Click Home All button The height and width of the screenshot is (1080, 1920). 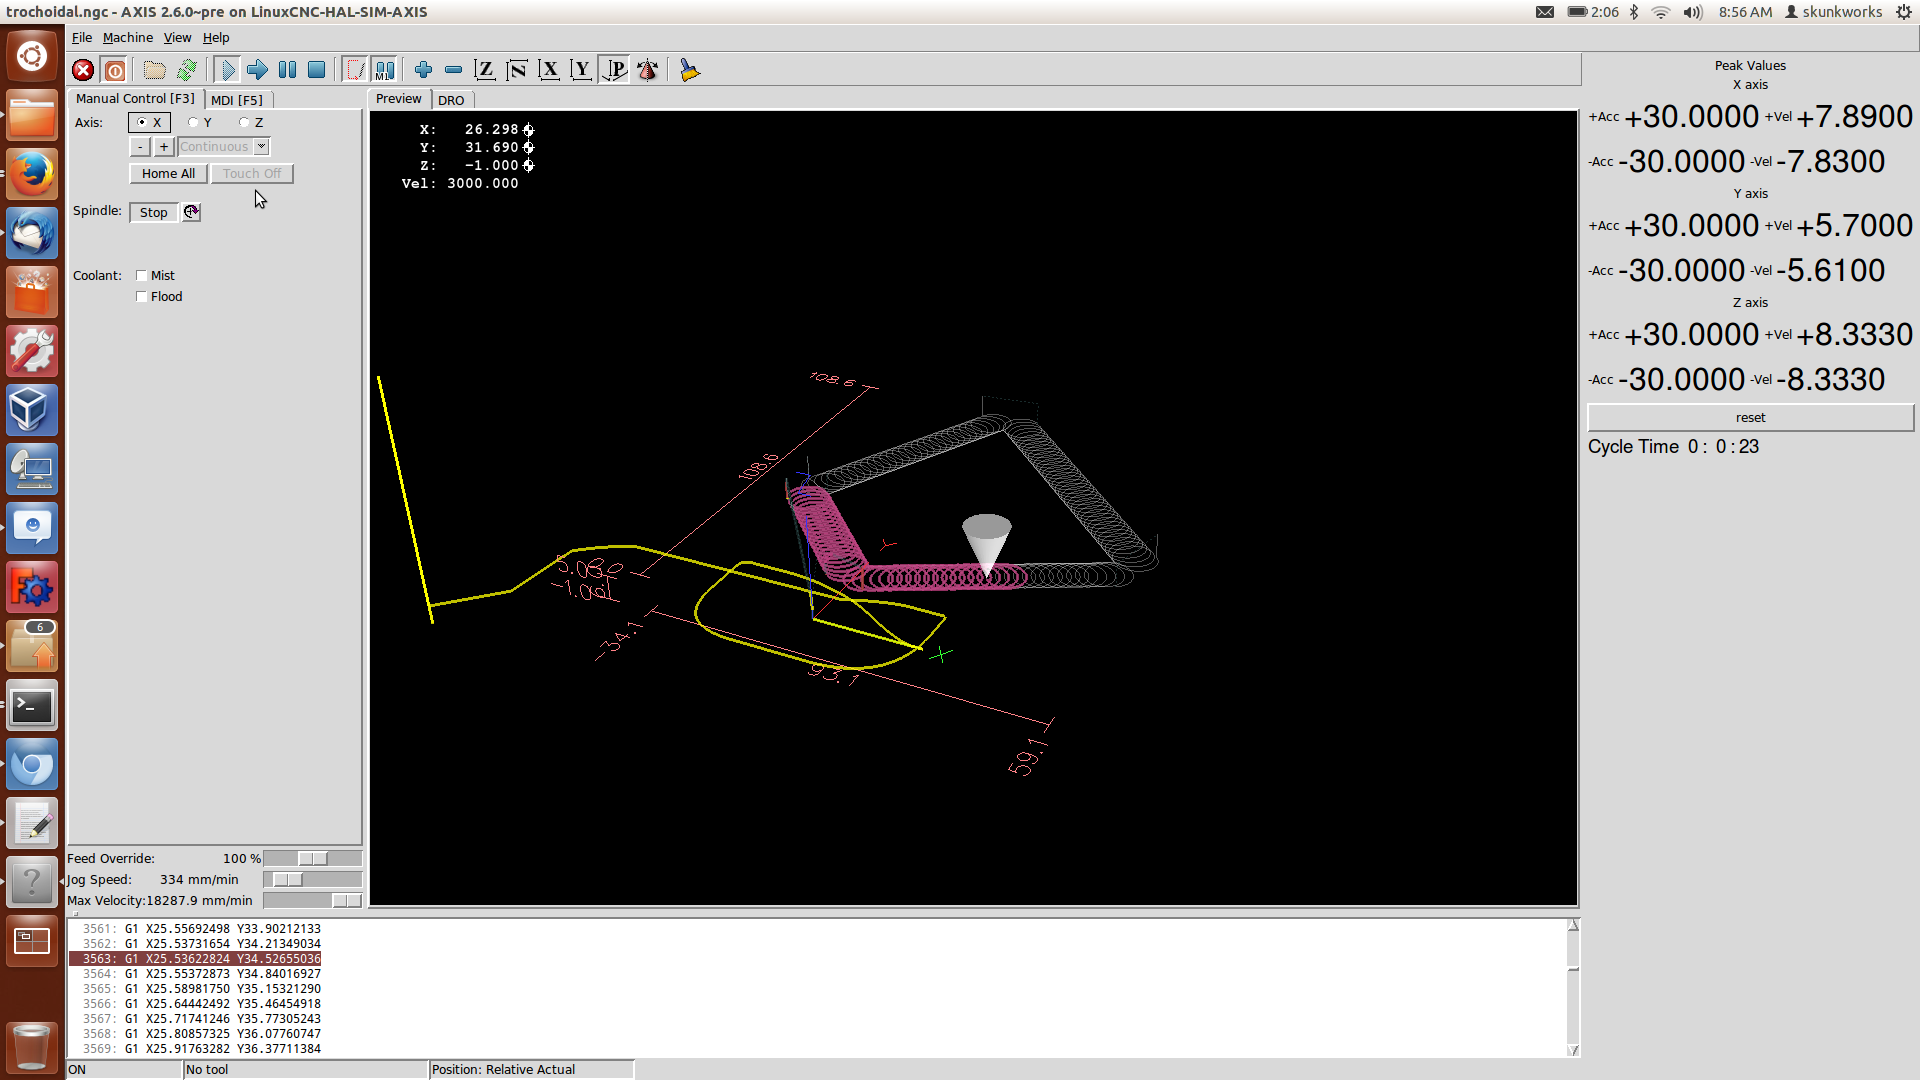[168, 173]
